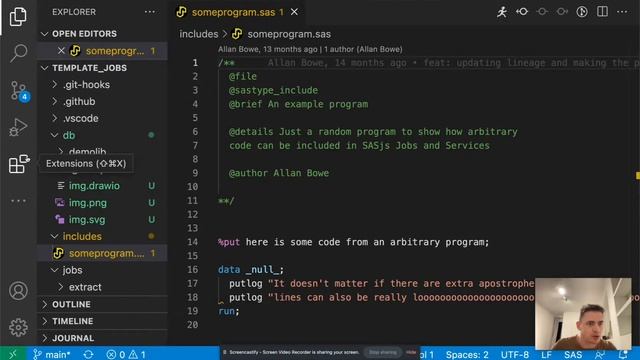This screenshot has height=360, width=640.
Task: Open the Accounts menu
Action: pos(18,291)
